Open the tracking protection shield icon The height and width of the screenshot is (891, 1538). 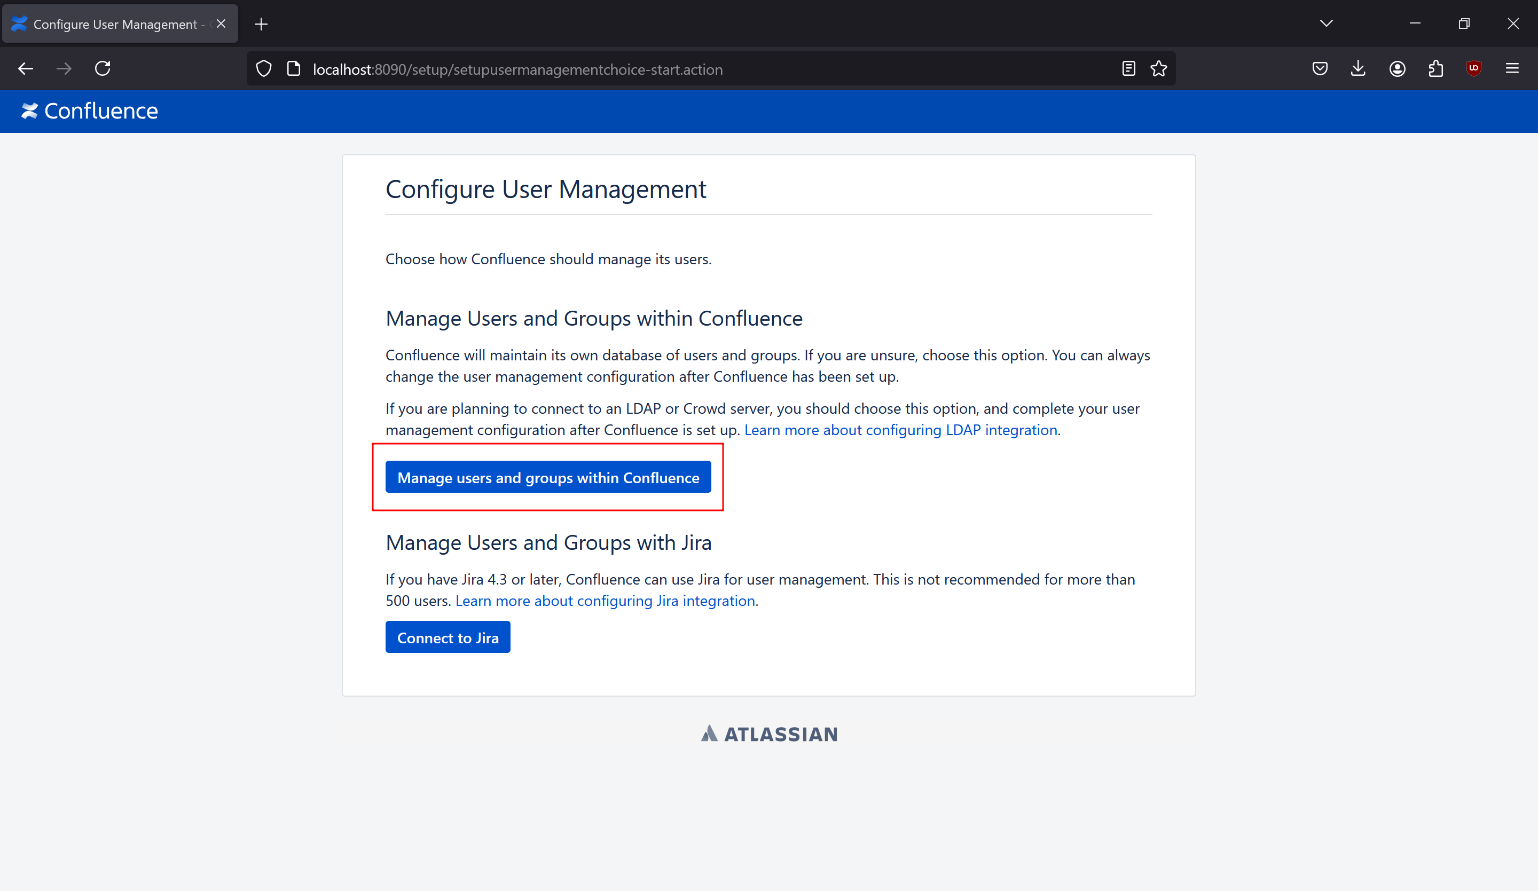[x=264, y=69]
